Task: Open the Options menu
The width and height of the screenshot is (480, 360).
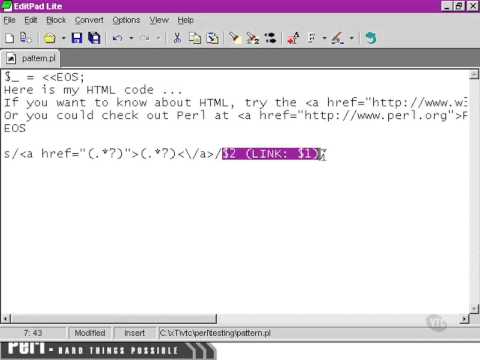Action: point(126,20)
